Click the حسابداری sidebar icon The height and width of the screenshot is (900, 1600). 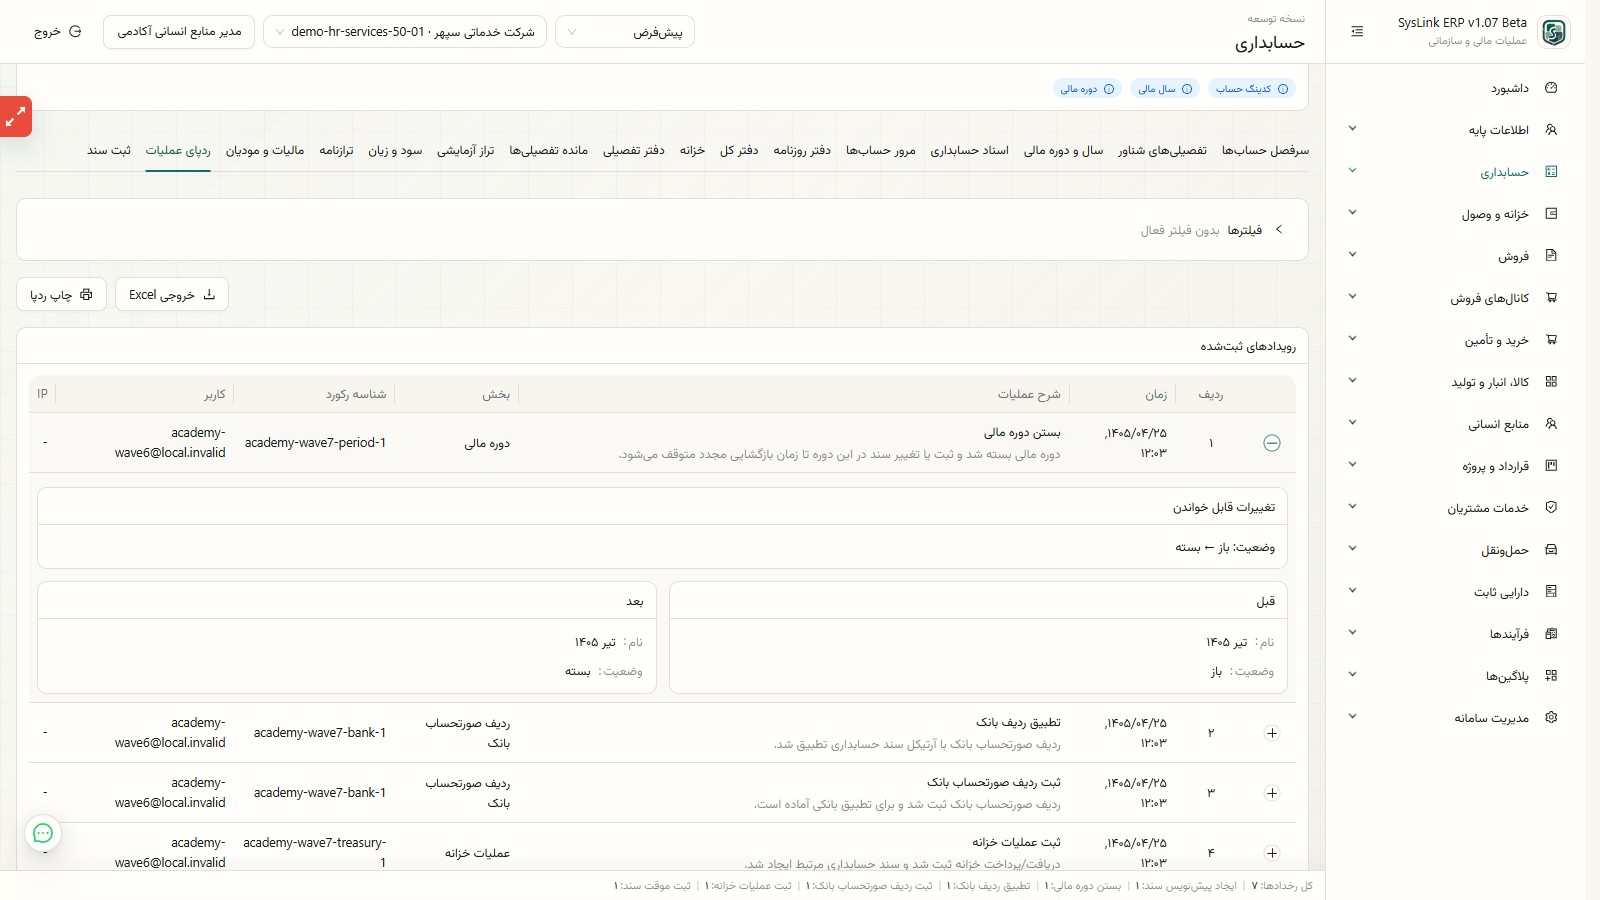point(1551,172)
